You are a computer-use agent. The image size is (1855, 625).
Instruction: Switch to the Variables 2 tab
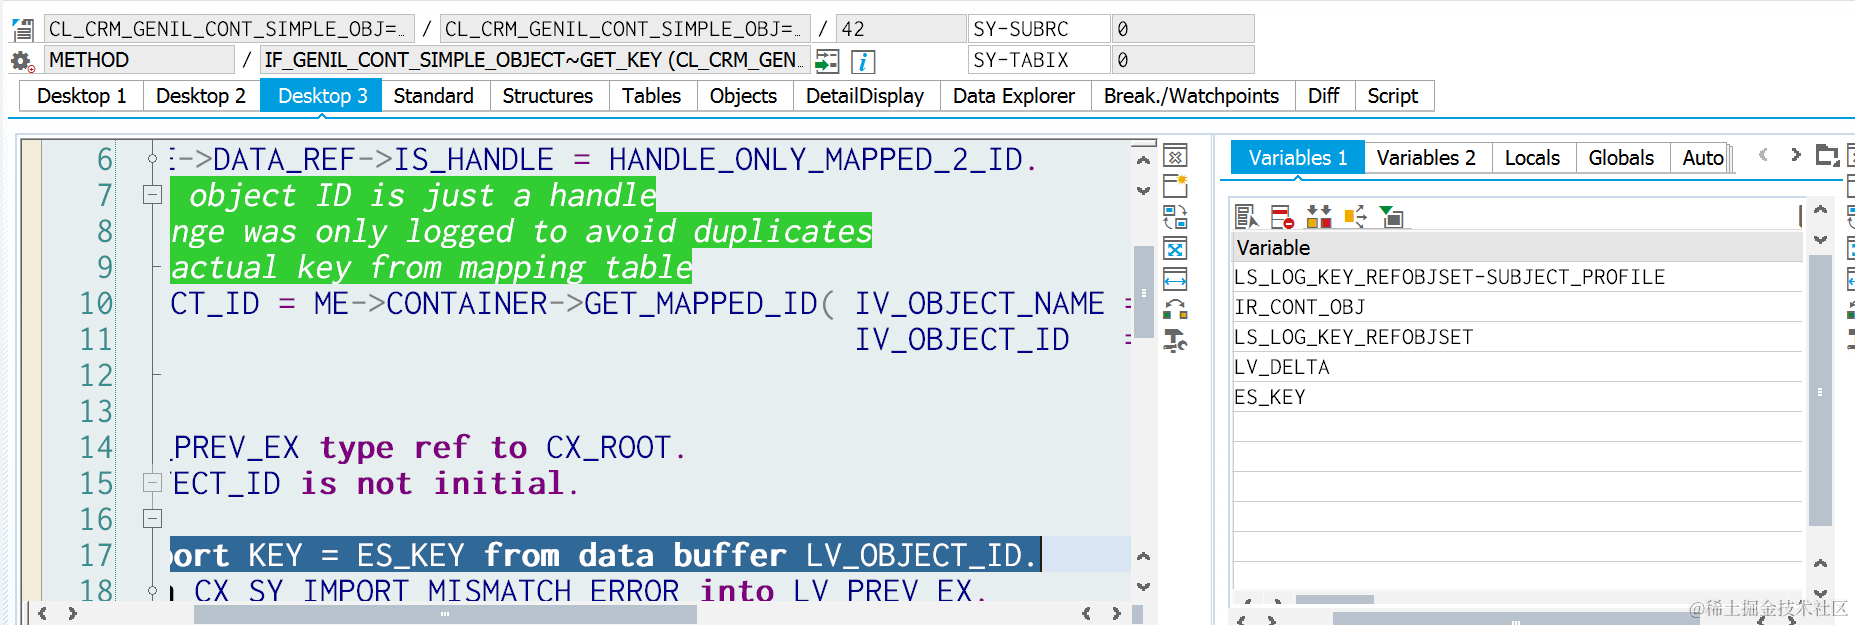coord(1426,158)
